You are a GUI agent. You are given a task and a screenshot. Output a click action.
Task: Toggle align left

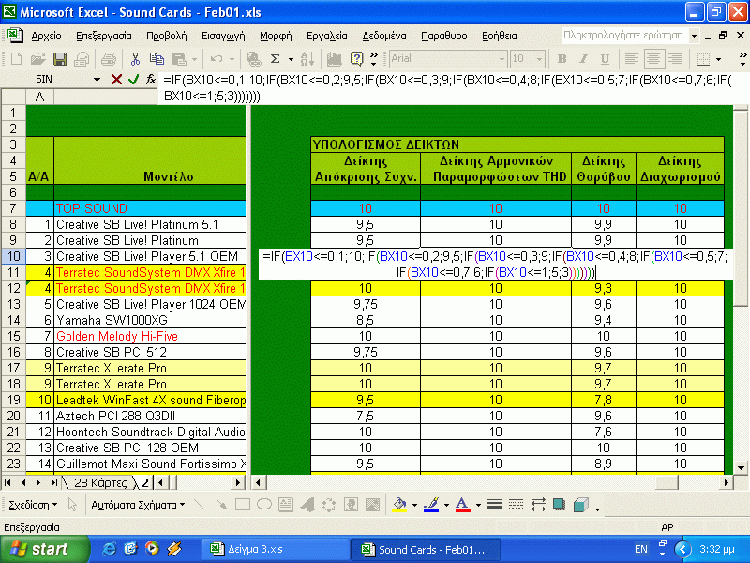(631, 59)
